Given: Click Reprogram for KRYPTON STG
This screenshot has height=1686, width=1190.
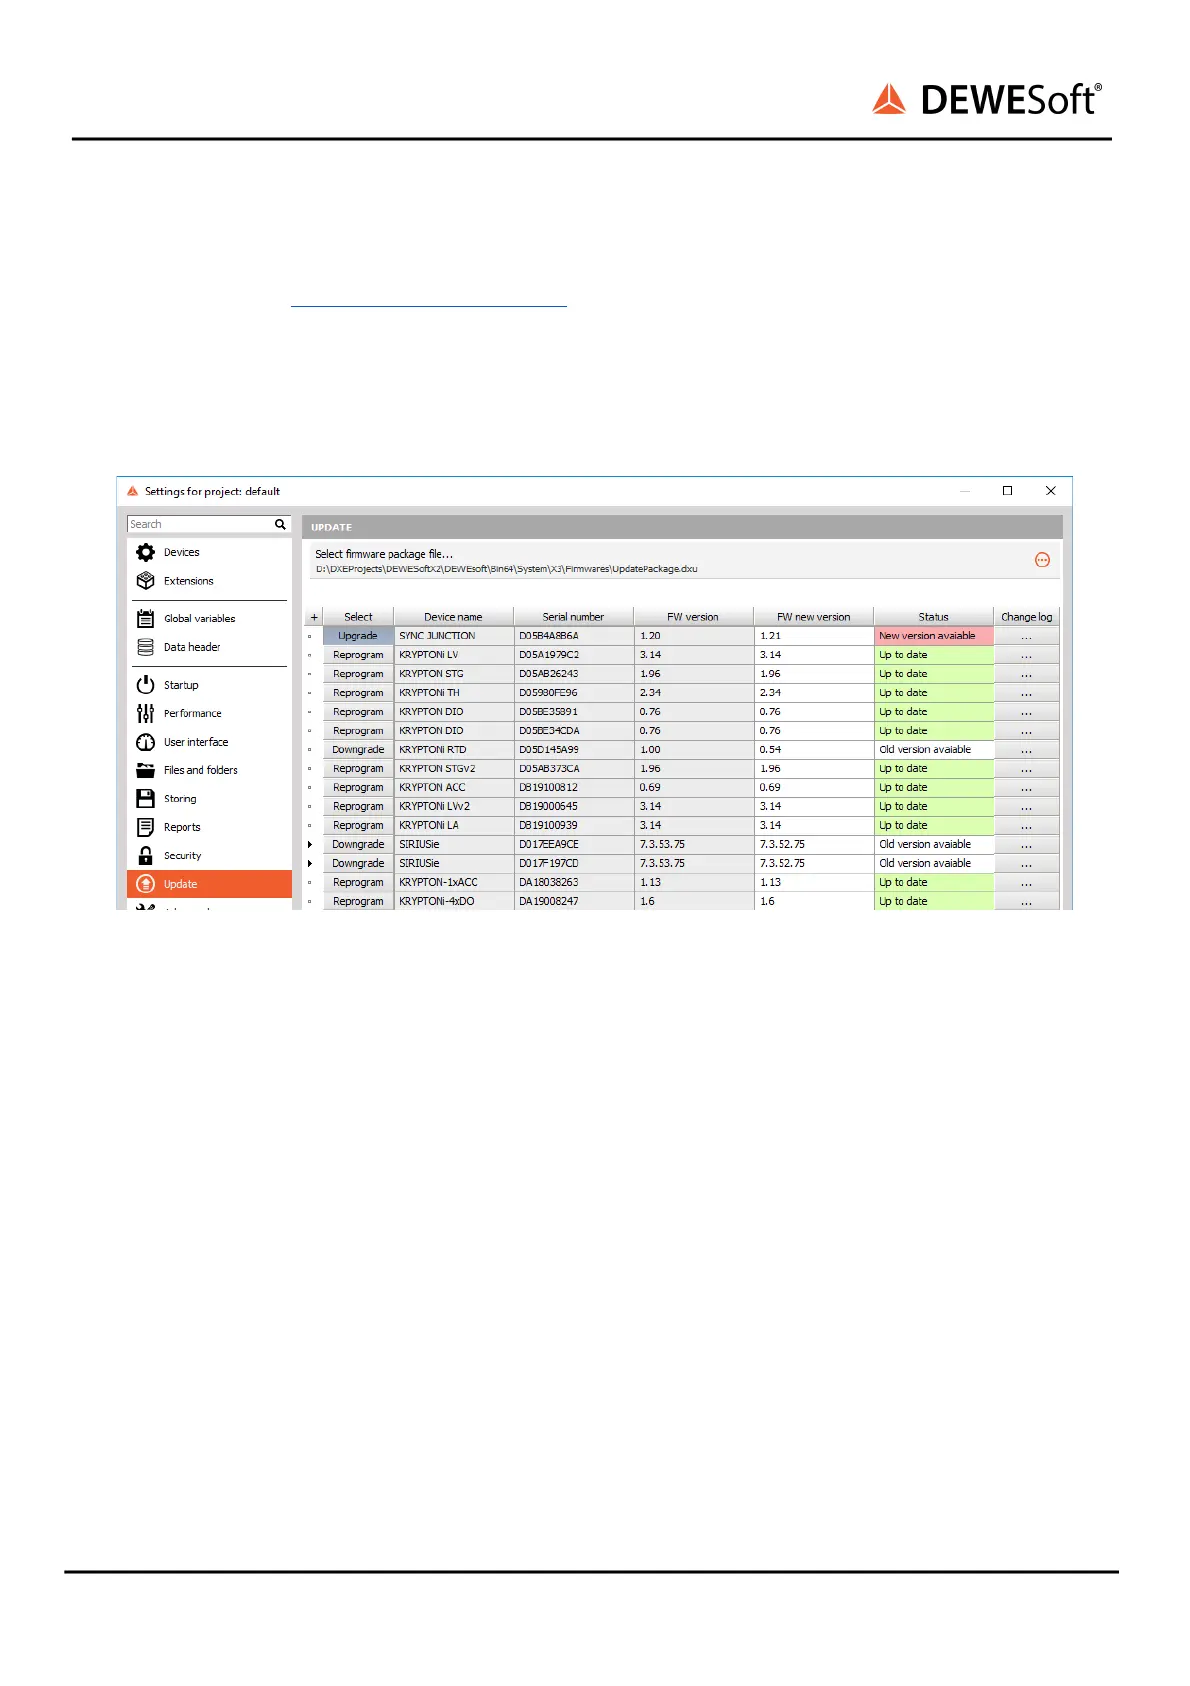Looking at the screenshot, I should click(x=358, y=674).
